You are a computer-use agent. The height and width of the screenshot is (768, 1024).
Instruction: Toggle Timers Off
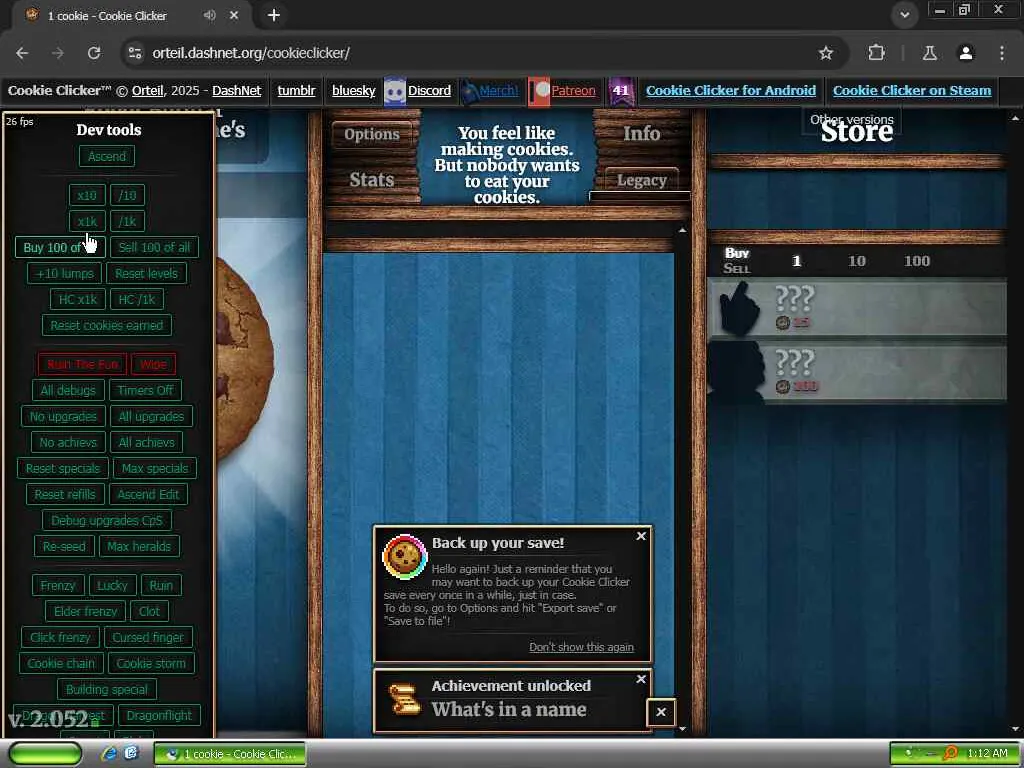point(145,391)
